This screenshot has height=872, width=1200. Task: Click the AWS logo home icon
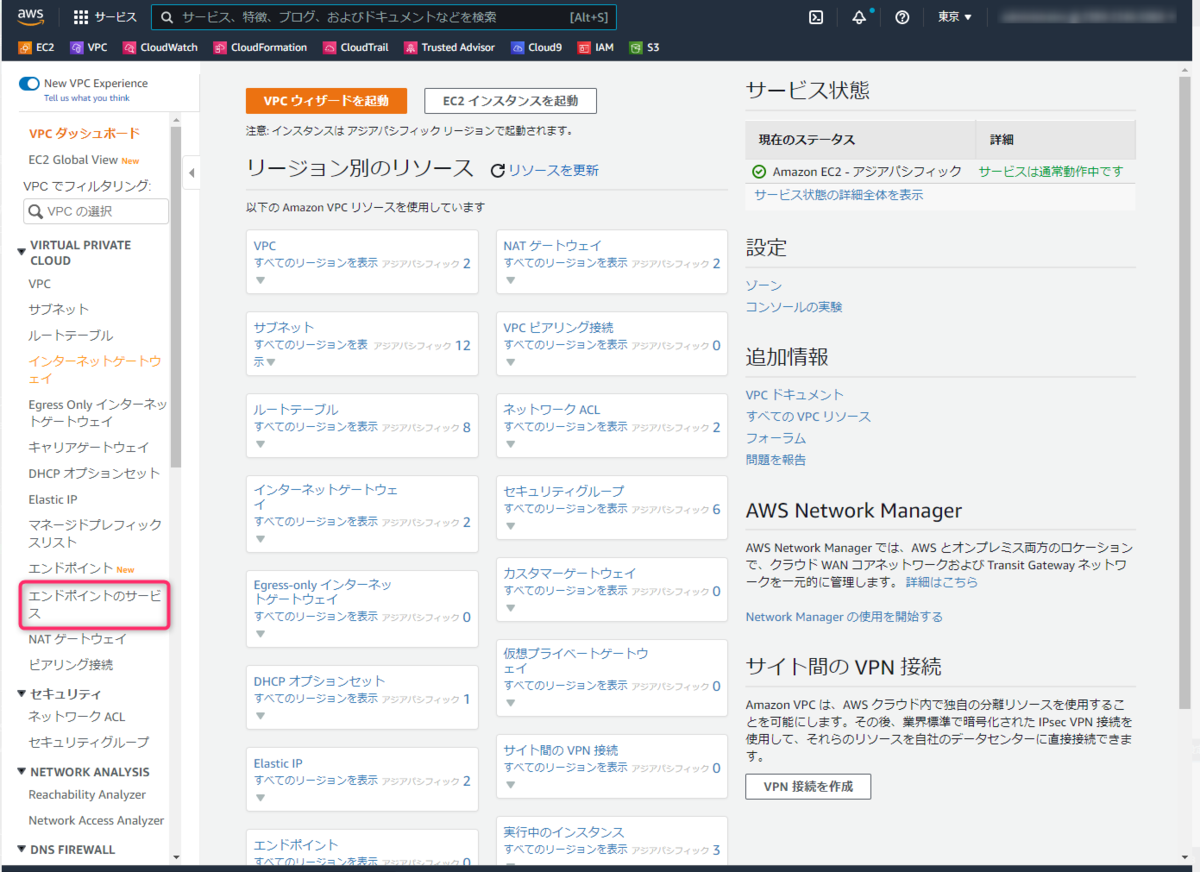[30, 17]
